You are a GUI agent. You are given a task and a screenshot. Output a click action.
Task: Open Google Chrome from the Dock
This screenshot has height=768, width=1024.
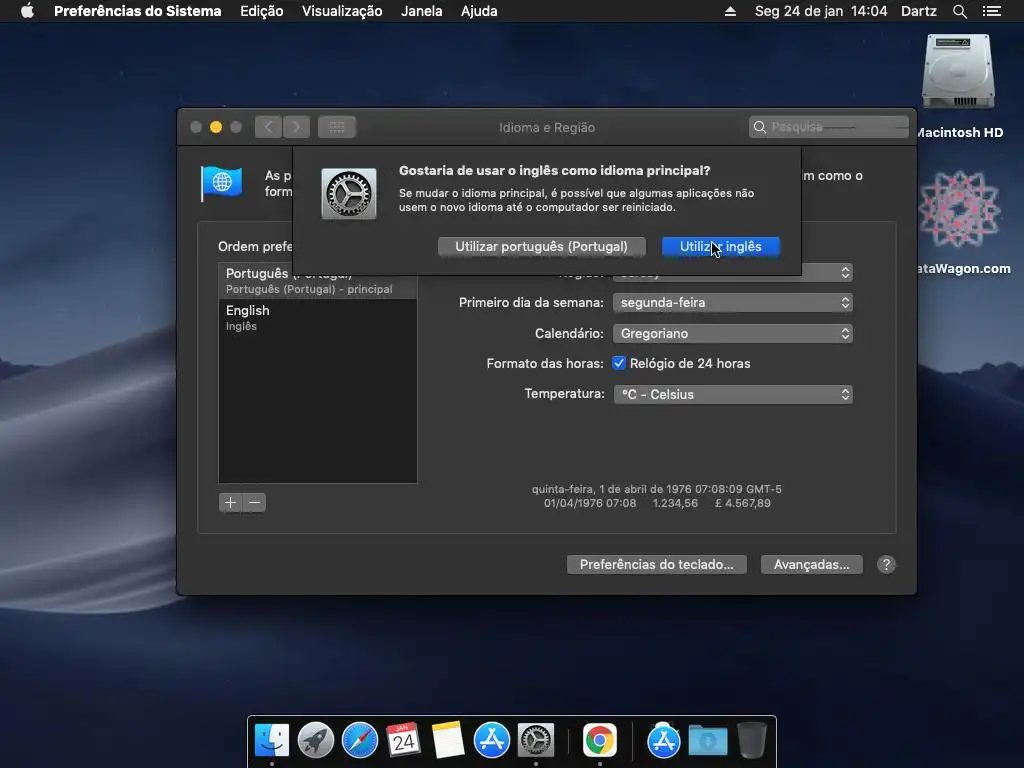(x=600, y=740)
